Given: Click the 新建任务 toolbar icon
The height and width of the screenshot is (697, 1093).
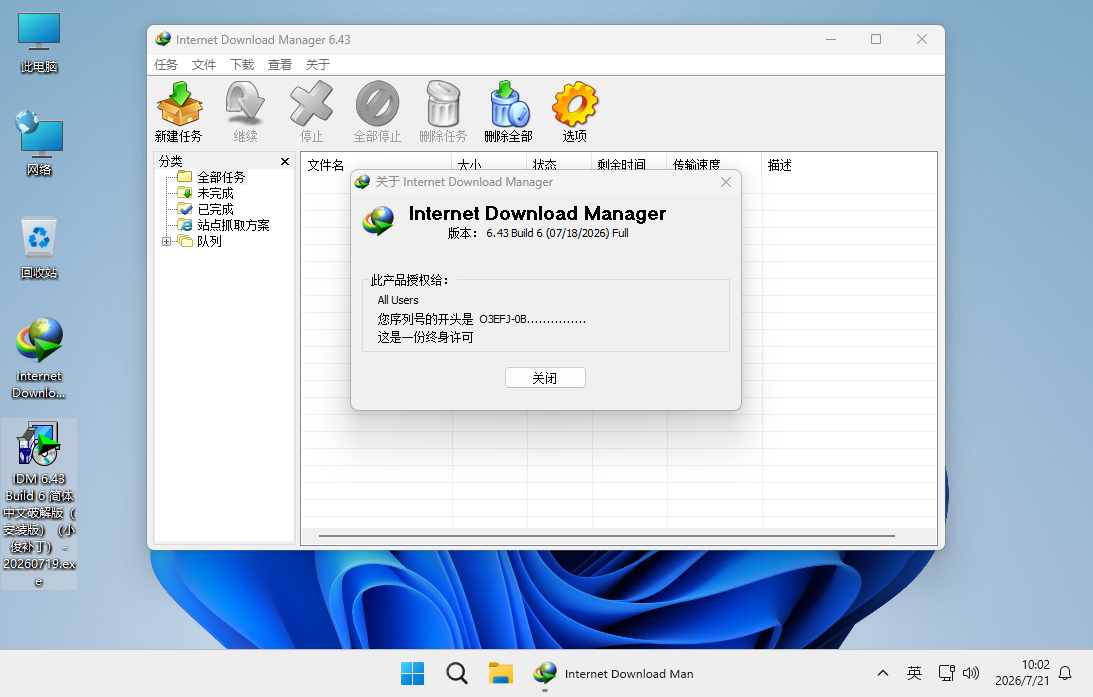Looking at the screenshot, I should (x=179, y=112).
